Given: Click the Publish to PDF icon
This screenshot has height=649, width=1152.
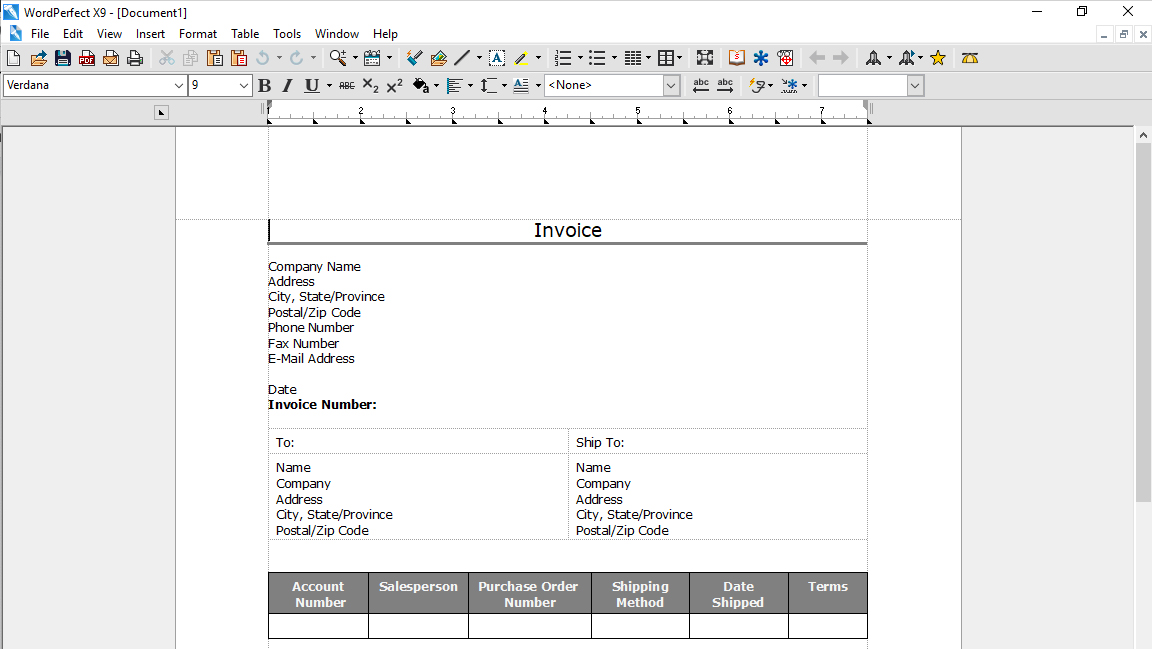Looking at the screenshot, I should pyautogui.click(x=87, y=58).
